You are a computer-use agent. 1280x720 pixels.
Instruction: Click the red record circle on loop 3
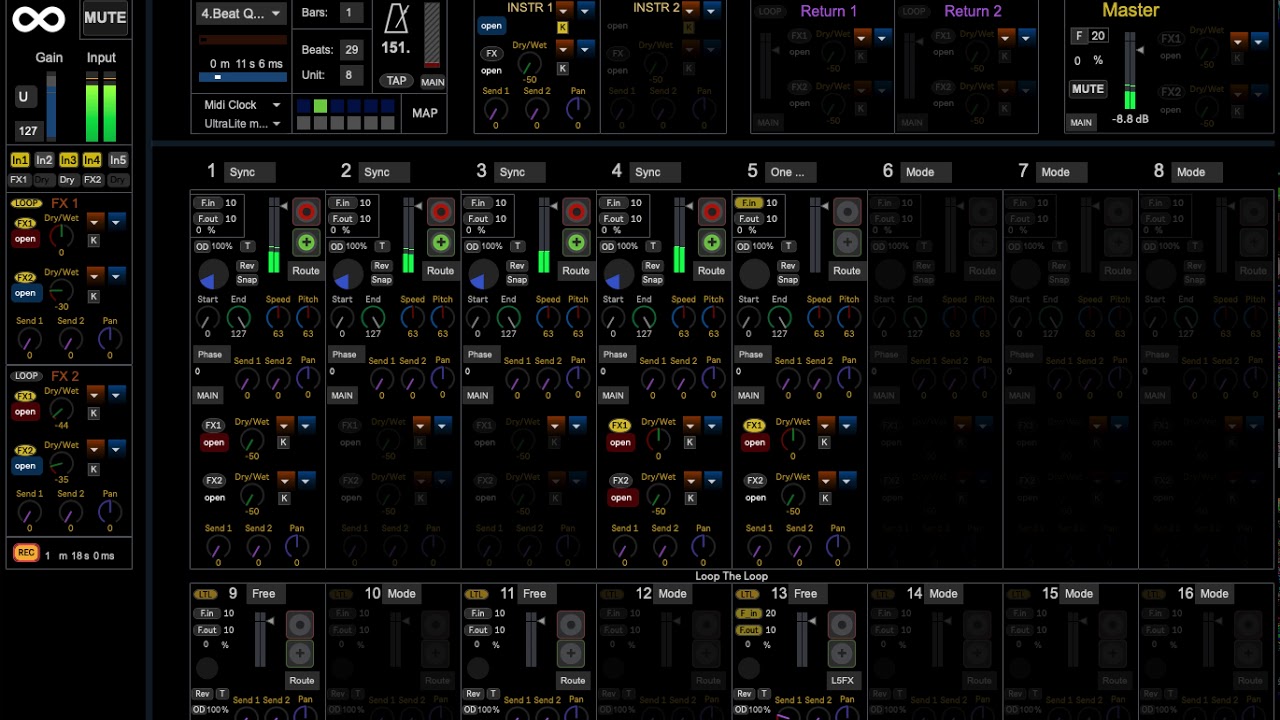click(576, 212)
